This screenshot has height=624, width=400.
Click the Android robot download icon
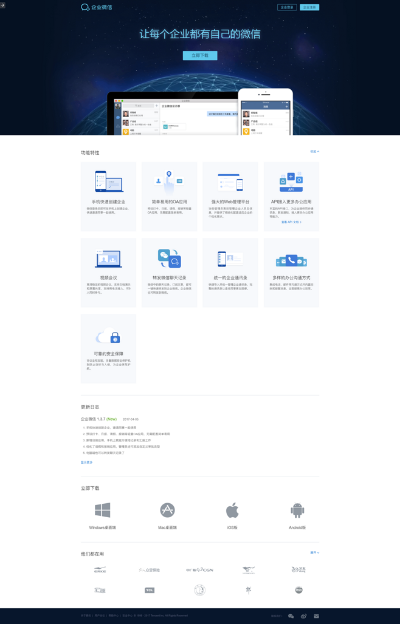(x=297, y=510)
